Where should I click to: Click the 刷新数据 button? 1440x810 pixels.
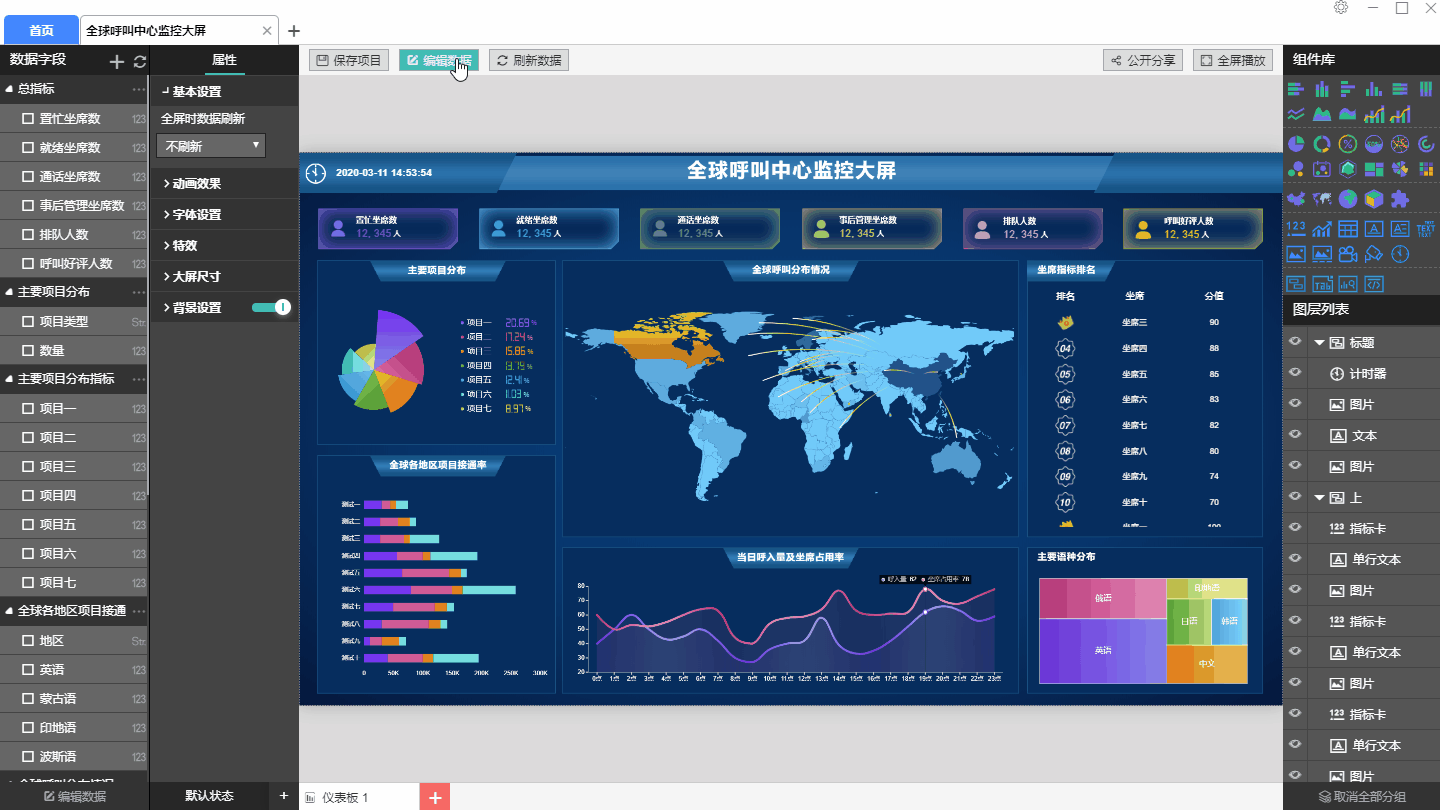click(x=529, y=60)
